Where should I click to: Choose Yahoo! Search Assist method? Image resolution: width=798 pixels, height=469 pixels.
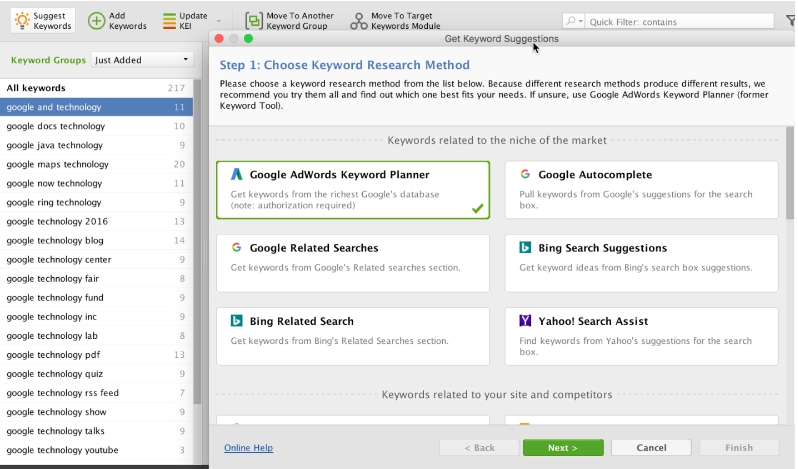click(641, 336)
